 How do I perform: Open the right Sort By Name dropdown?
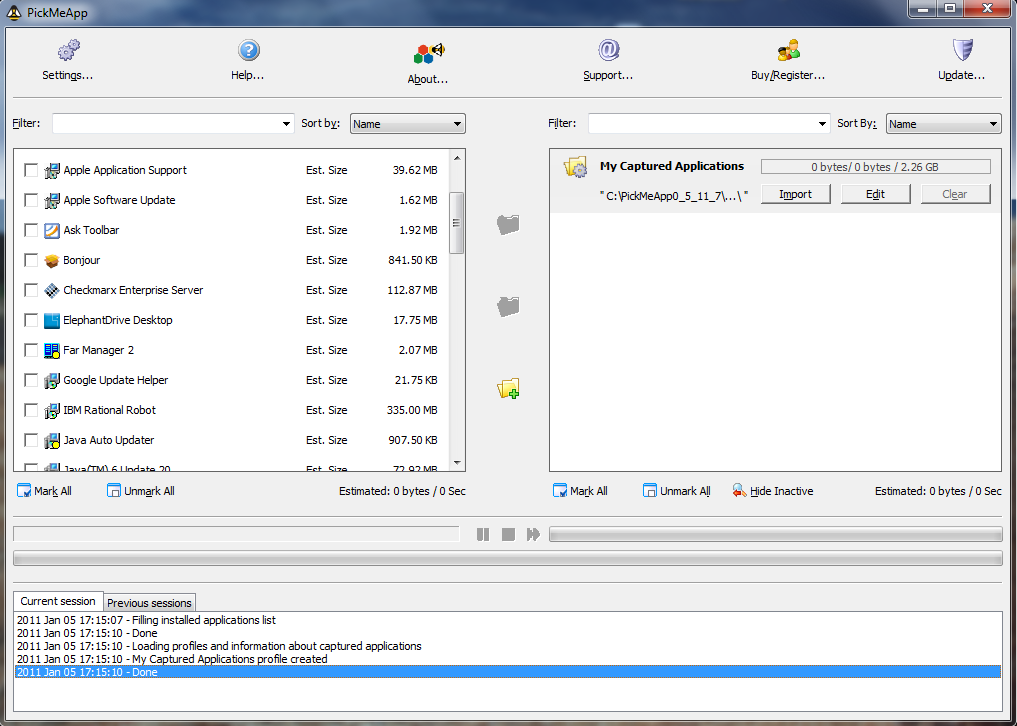tap(944, 124)
